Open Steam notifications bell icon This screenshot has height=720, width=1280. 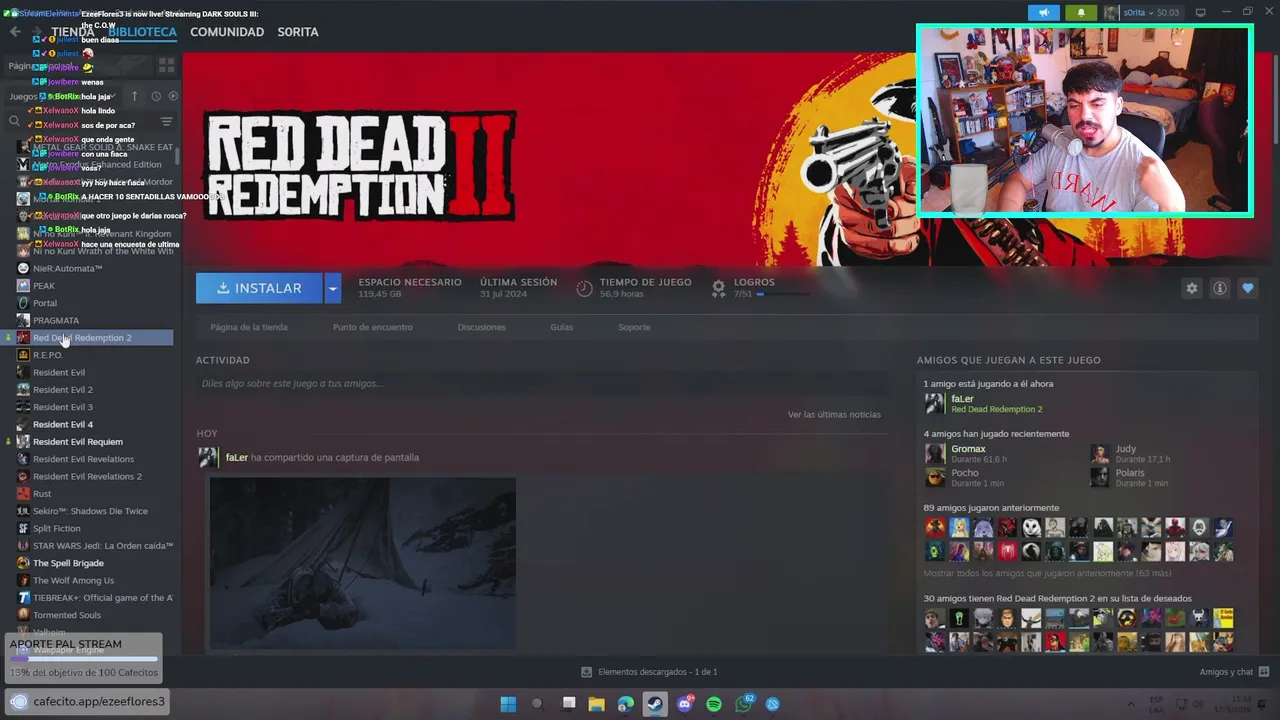click(x=1080, y=13)
